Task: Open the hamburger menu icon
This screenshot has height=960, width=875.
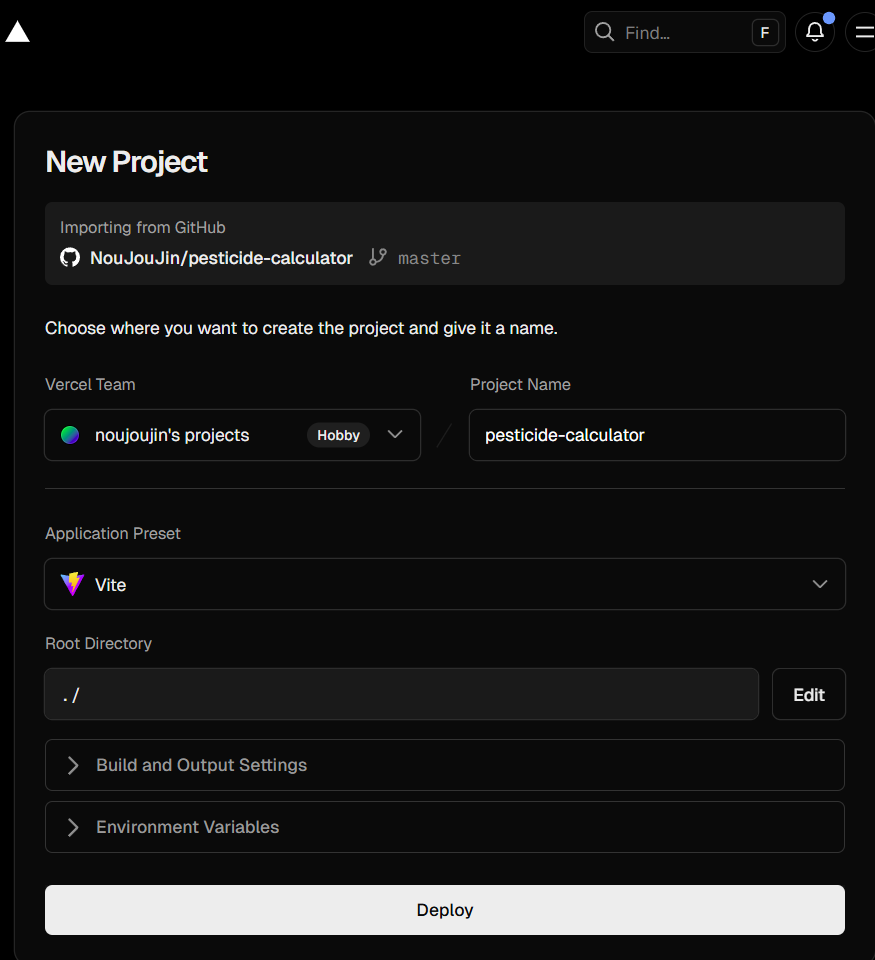Action: [x=862, y=32]
